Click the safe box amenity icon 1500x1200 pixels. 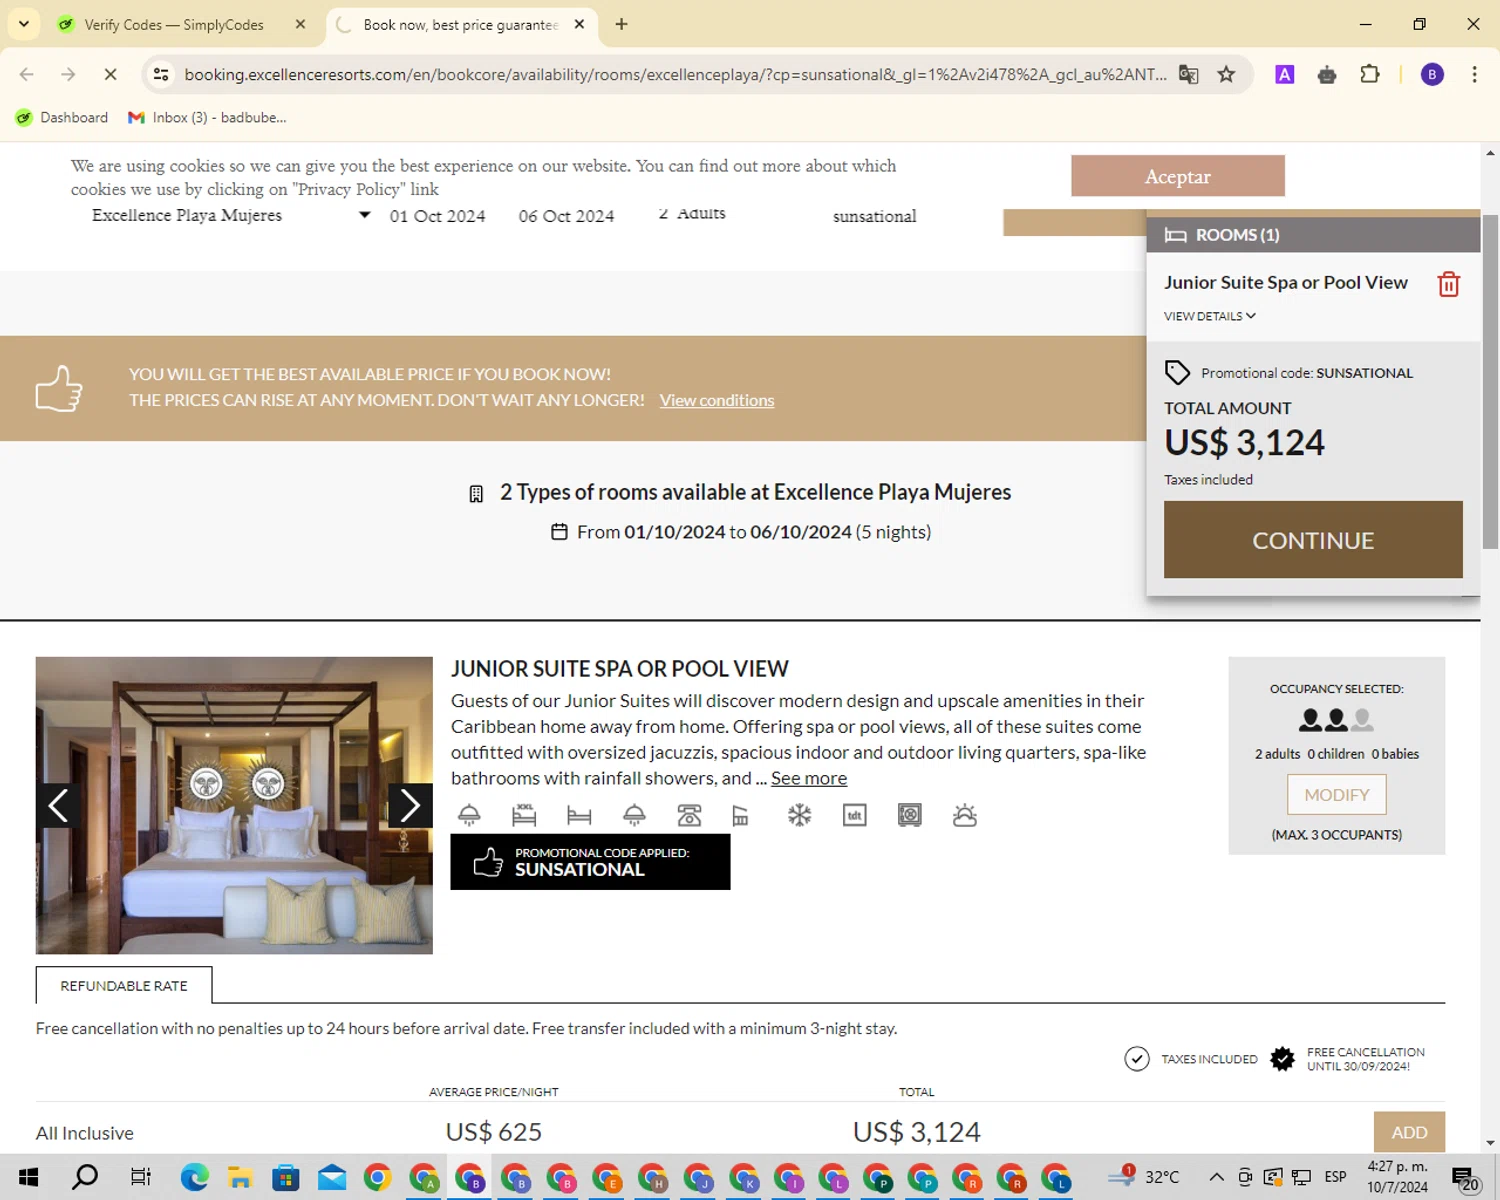click(x=909, y=815)
